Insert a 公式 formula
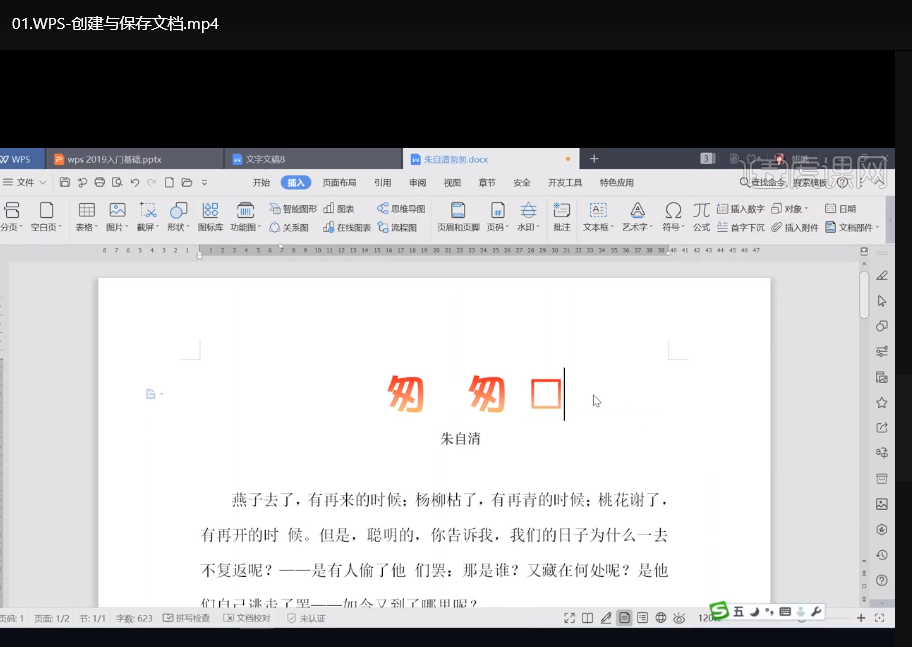The height and width of the screenshot is (647, 912). [x=701, y=216]
